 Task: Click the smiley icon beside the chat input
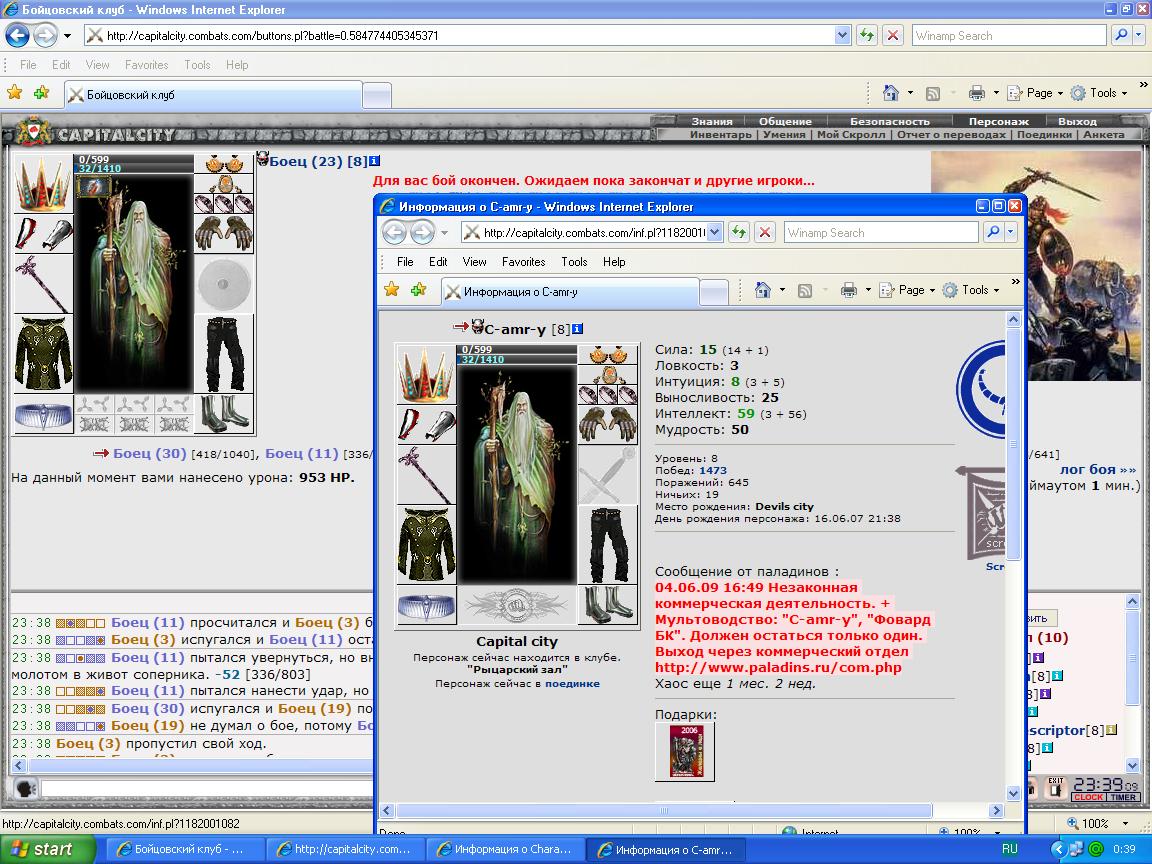click(x=26, y=788)
